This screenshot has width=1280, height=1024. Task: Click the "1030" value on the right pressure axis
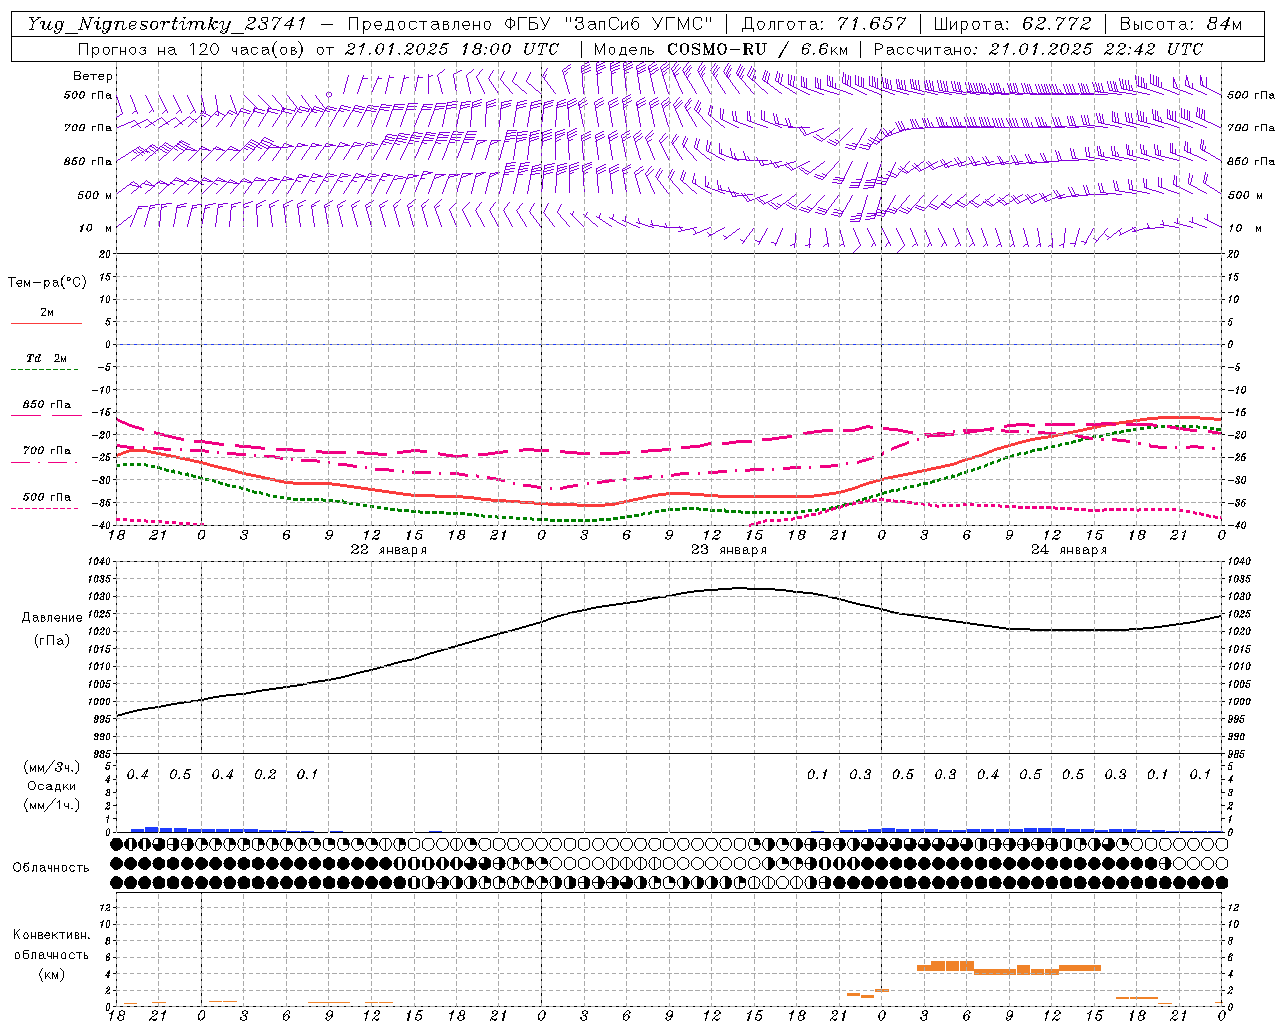click(x=1239, y=597)
